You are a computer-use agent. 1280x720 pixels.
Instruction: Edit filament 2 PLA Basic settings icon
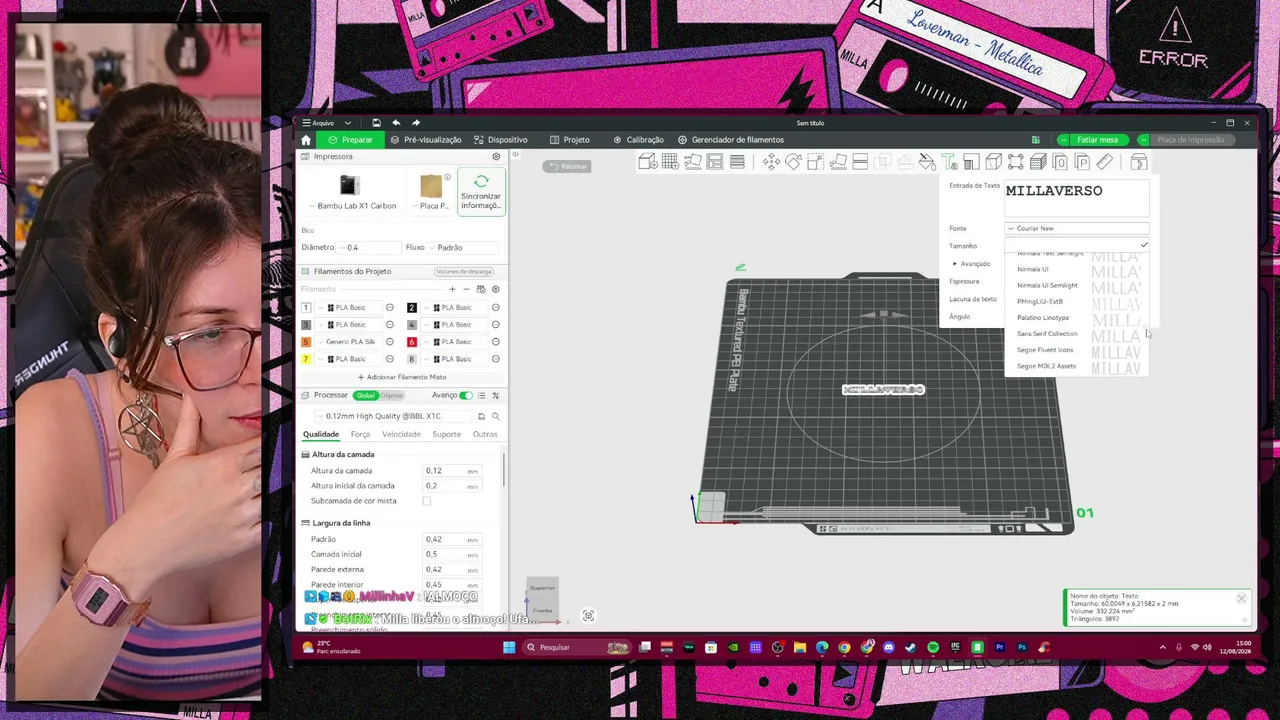495,308
